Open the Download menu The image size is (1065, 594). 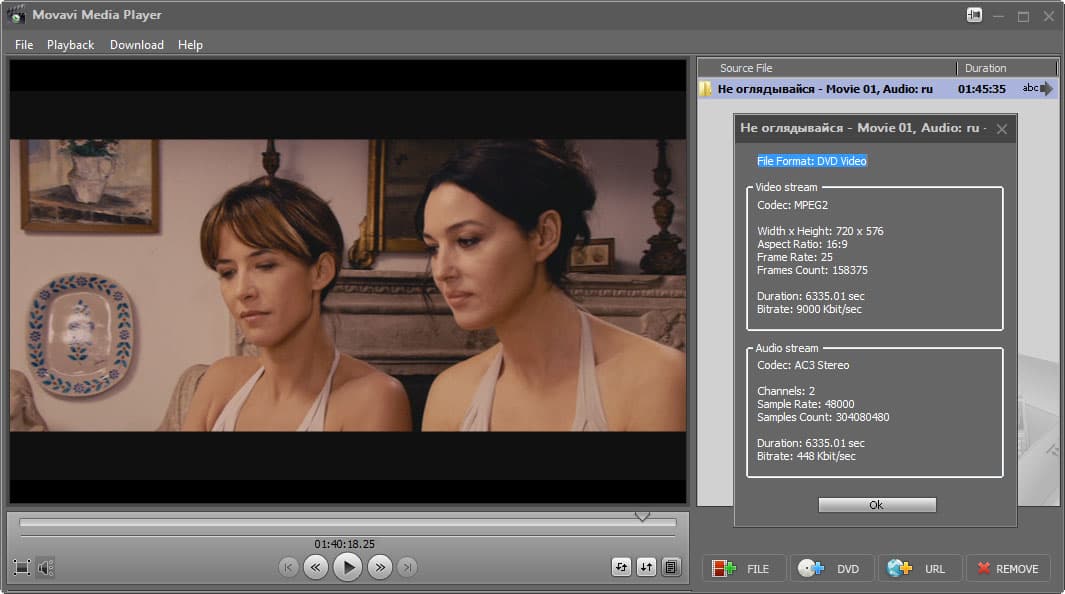point(137,45)
